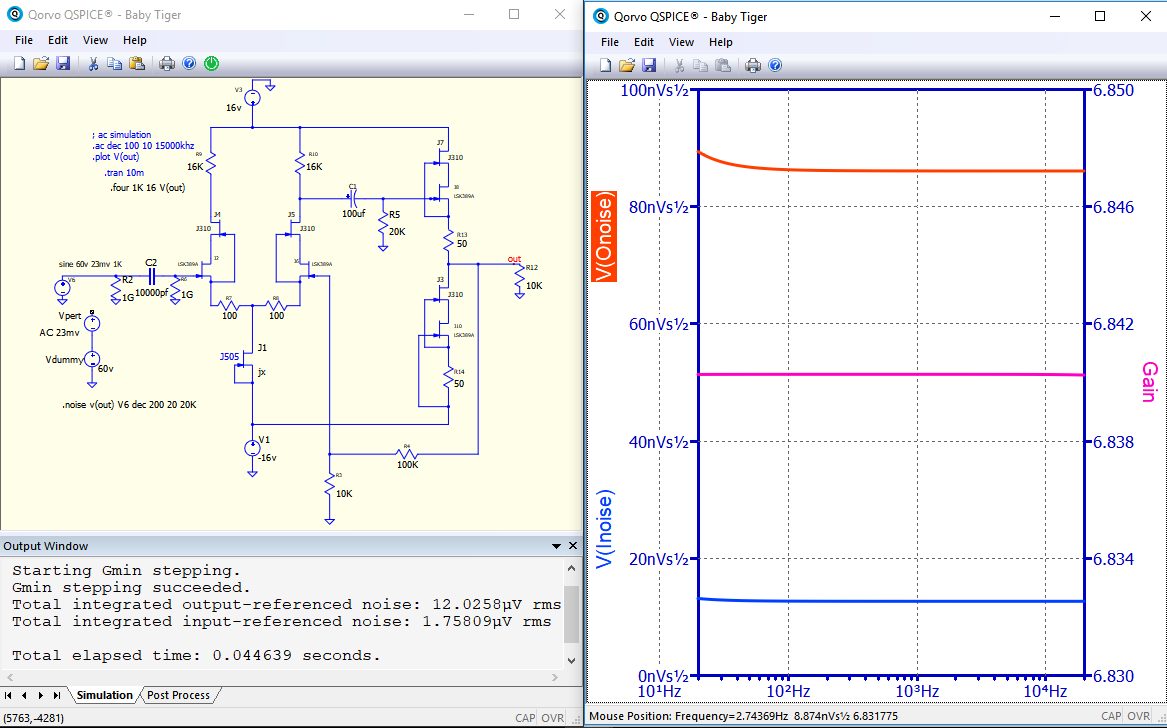This screenshot has width=1167, height=728.
Task: Click Mouse Position status bar readout
Action: coord(743,716)
